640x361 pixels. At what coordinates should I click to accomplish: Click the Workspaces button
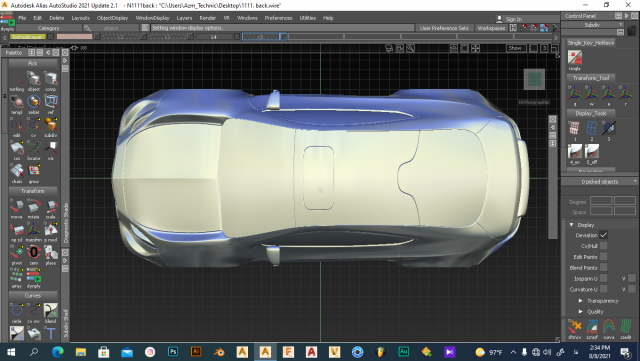pyautogui.click(x=491, y=28)
